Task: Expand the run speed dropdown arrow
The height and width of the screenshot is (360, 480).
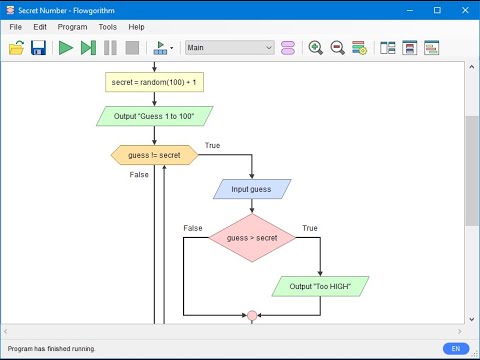Action: [x=172, y=48]
